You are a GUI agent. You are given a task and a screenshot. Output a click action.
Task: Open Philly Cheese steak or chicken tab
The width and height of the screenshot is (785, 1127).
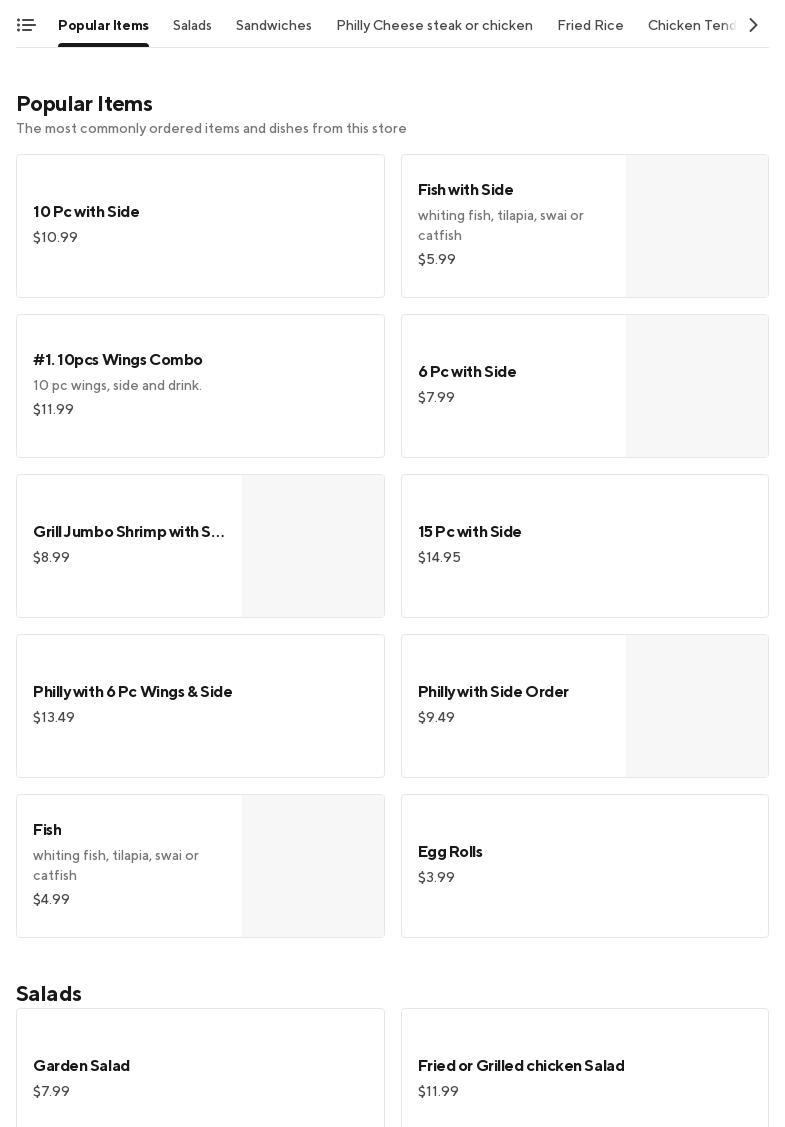434,25
